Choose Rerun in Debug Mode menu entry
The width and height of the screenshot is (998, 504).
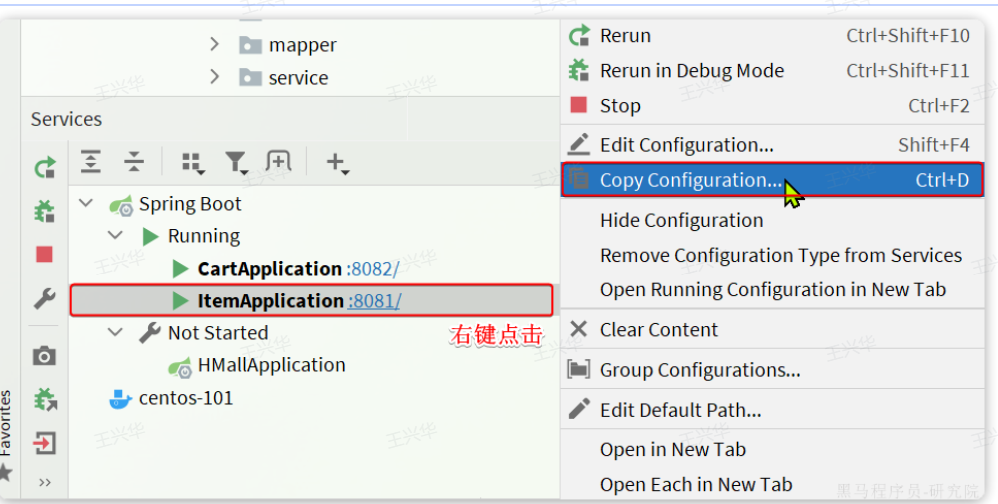tap(691, 71)
